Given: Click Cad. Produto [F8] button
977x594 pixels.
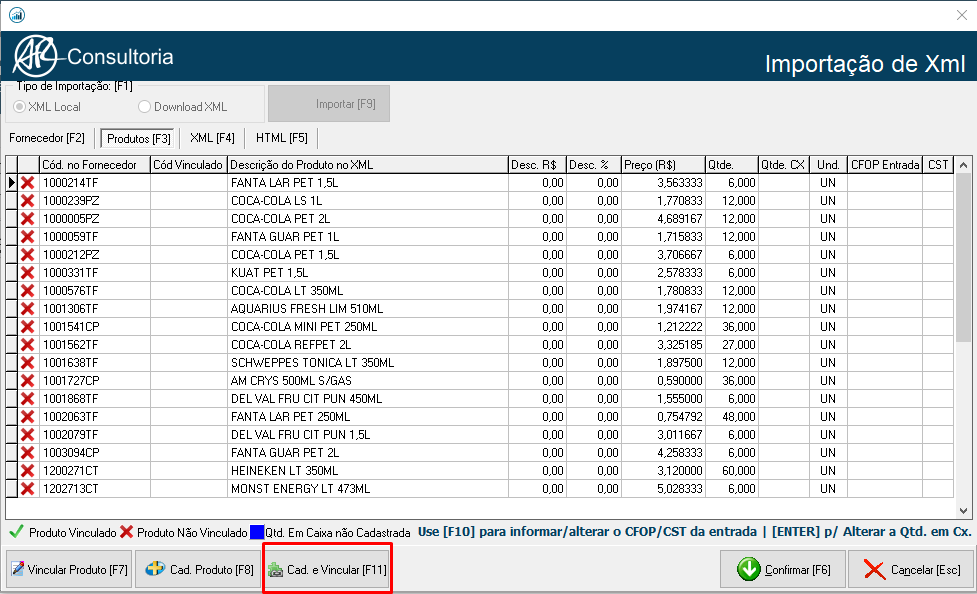Looking at the screenshot, I should coord(198,569).
